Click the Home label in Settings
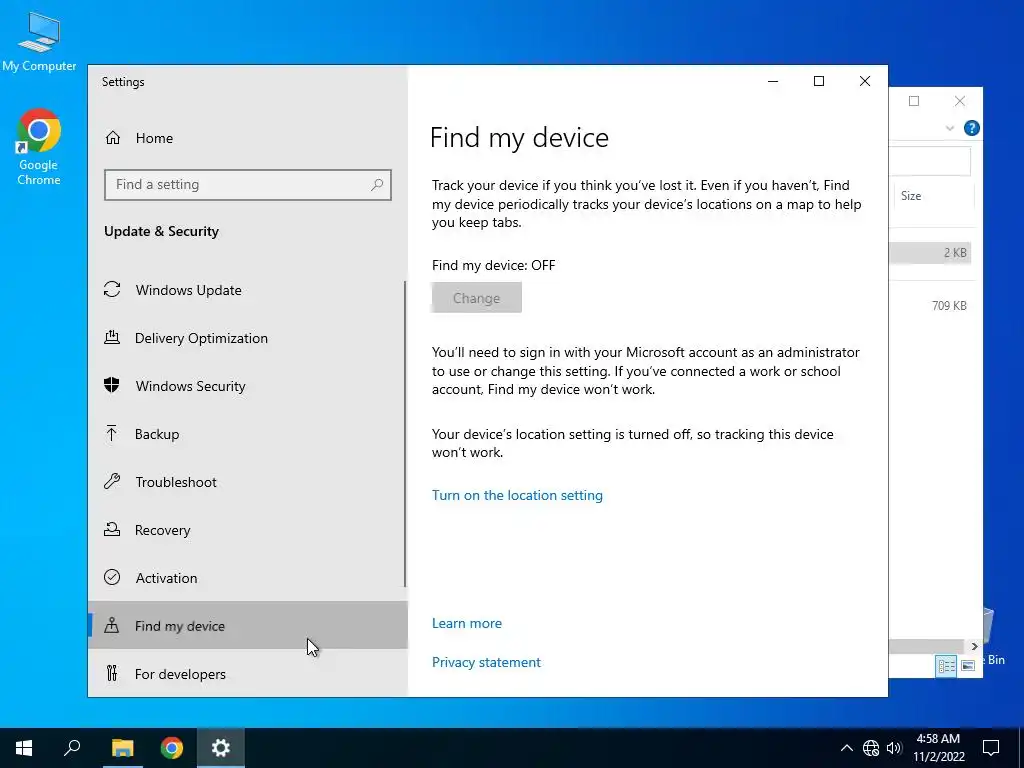The height and width of the screenshot is (768, 1024). click(x=154, y=138)
